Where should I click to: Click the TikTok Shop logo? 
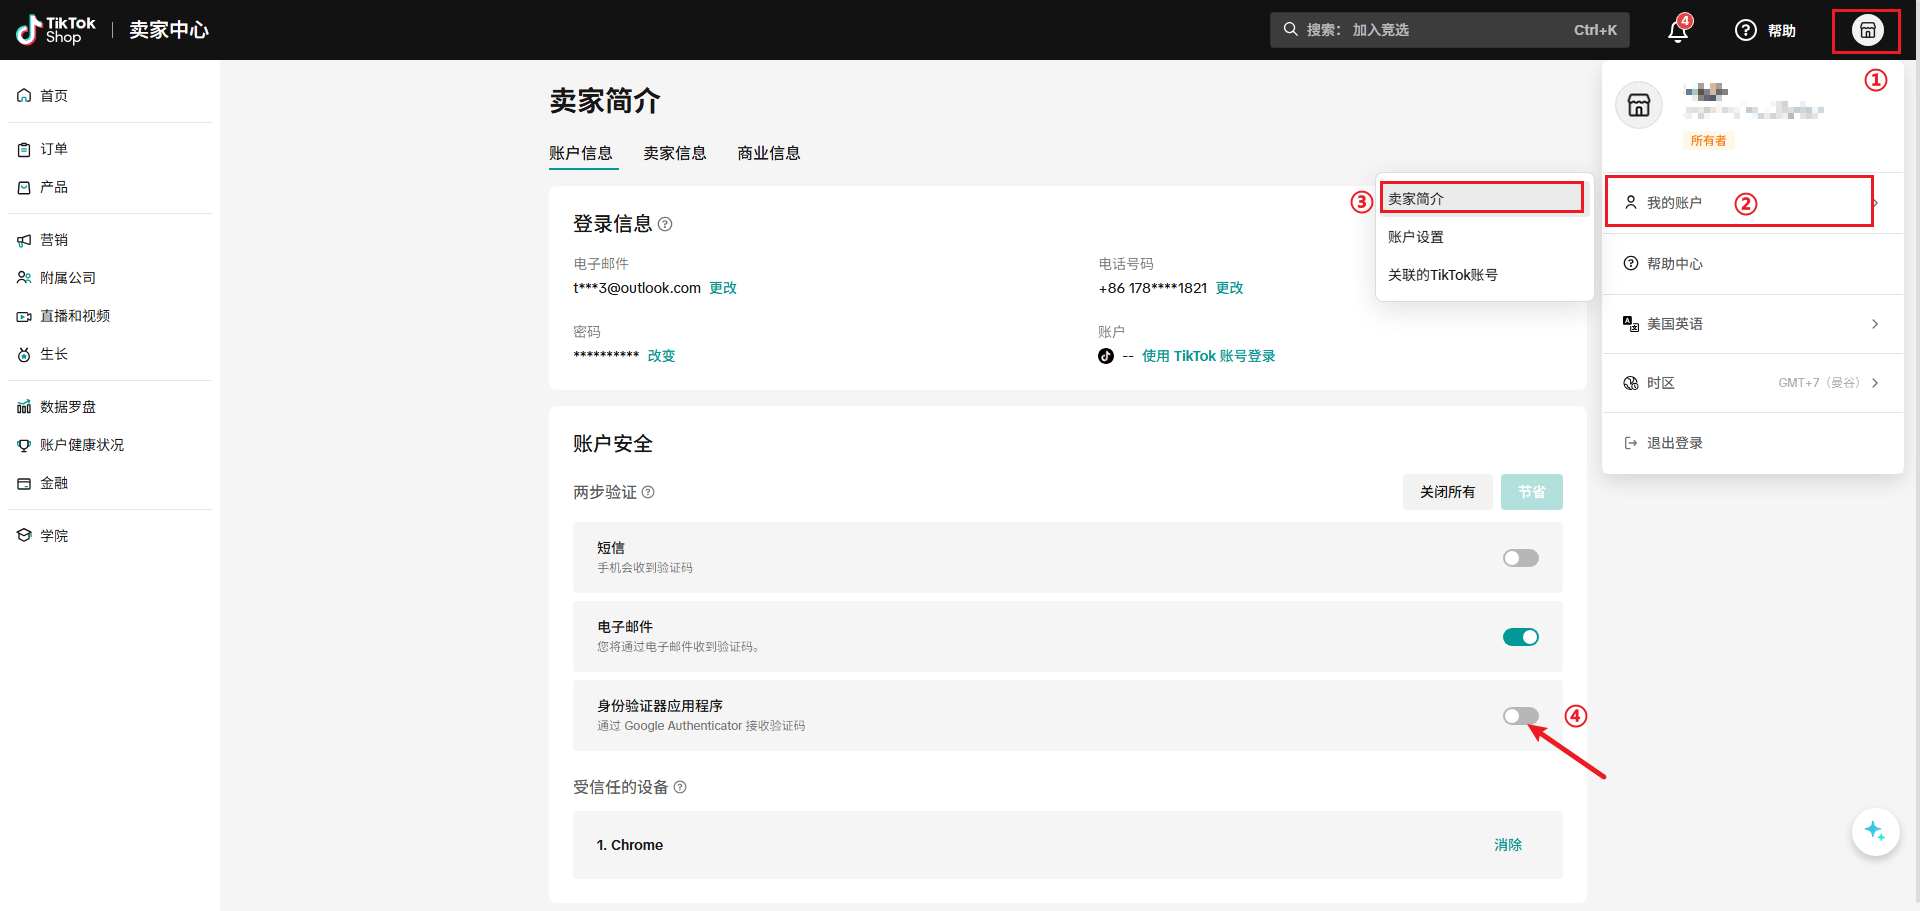(57, 30)
